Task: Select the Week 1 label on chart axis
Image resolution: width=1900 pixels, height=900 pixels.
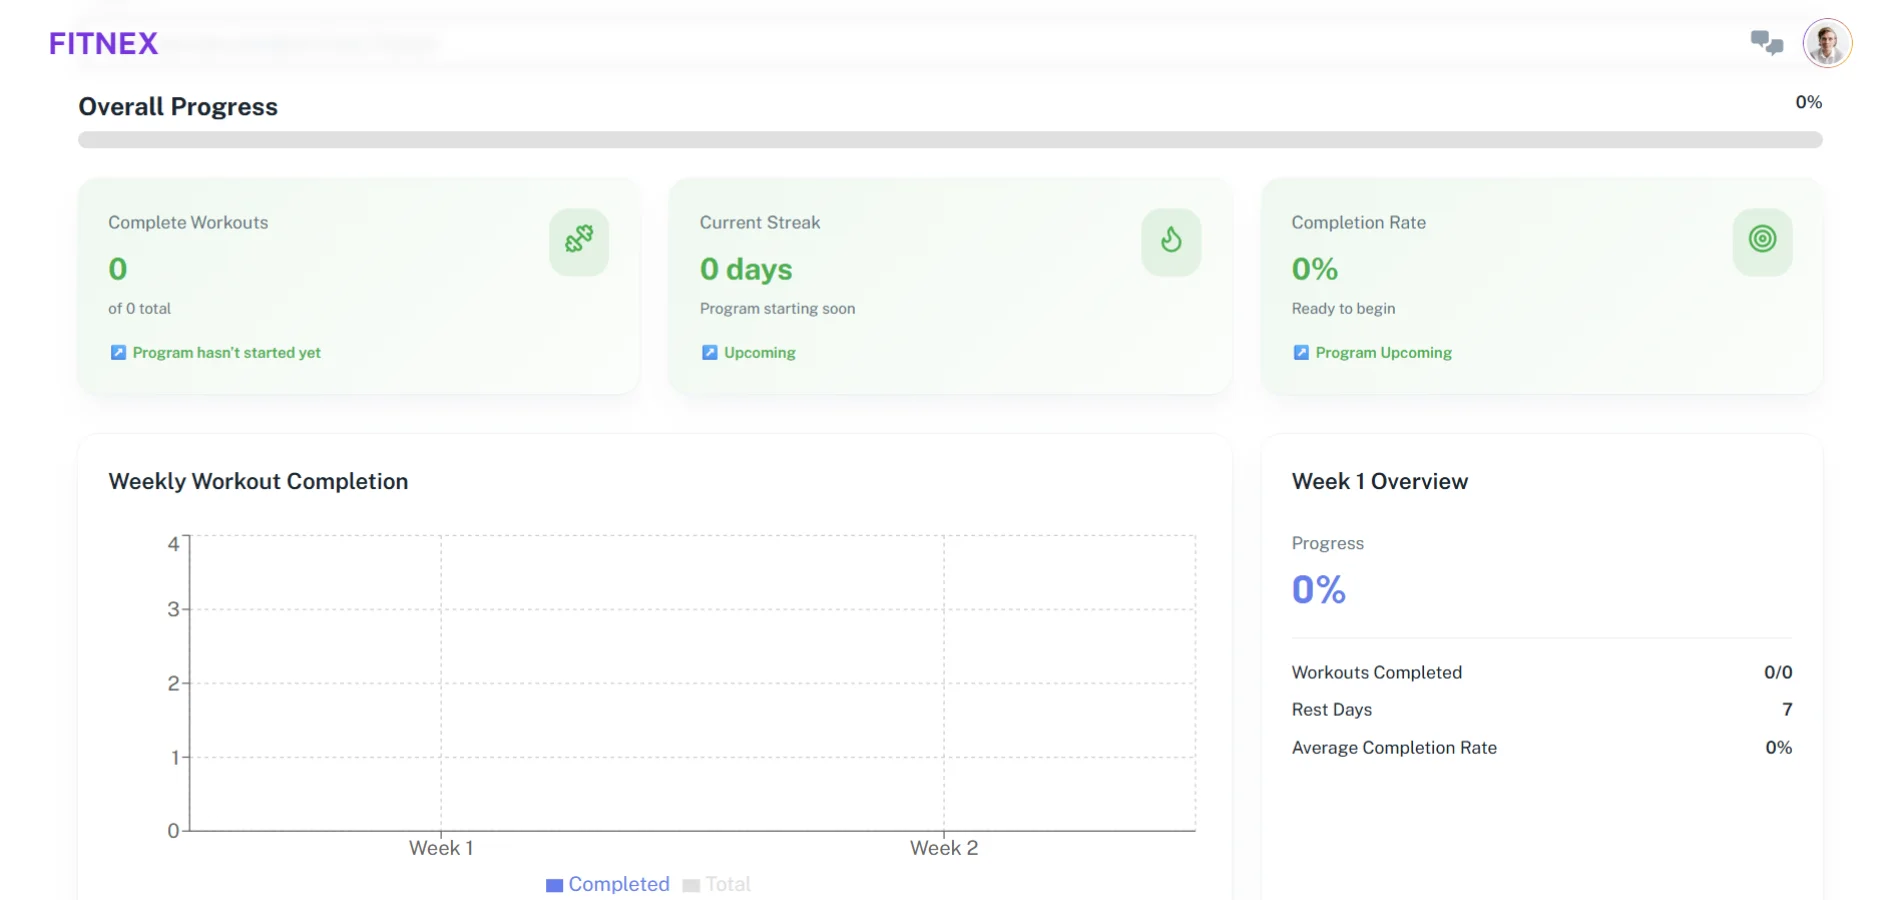Action: 441,848
